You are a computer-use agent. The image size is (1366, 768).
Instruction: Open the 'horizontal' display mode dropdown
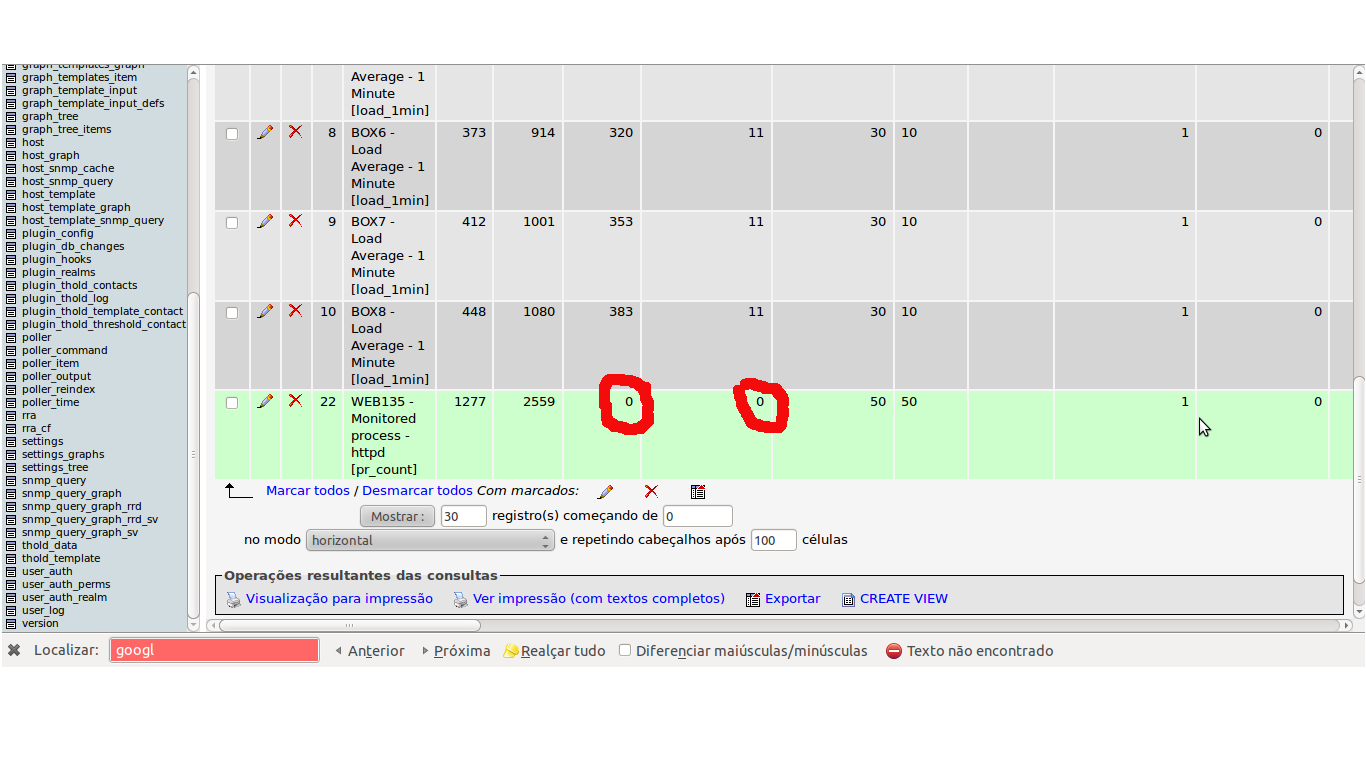click(430, 540)
